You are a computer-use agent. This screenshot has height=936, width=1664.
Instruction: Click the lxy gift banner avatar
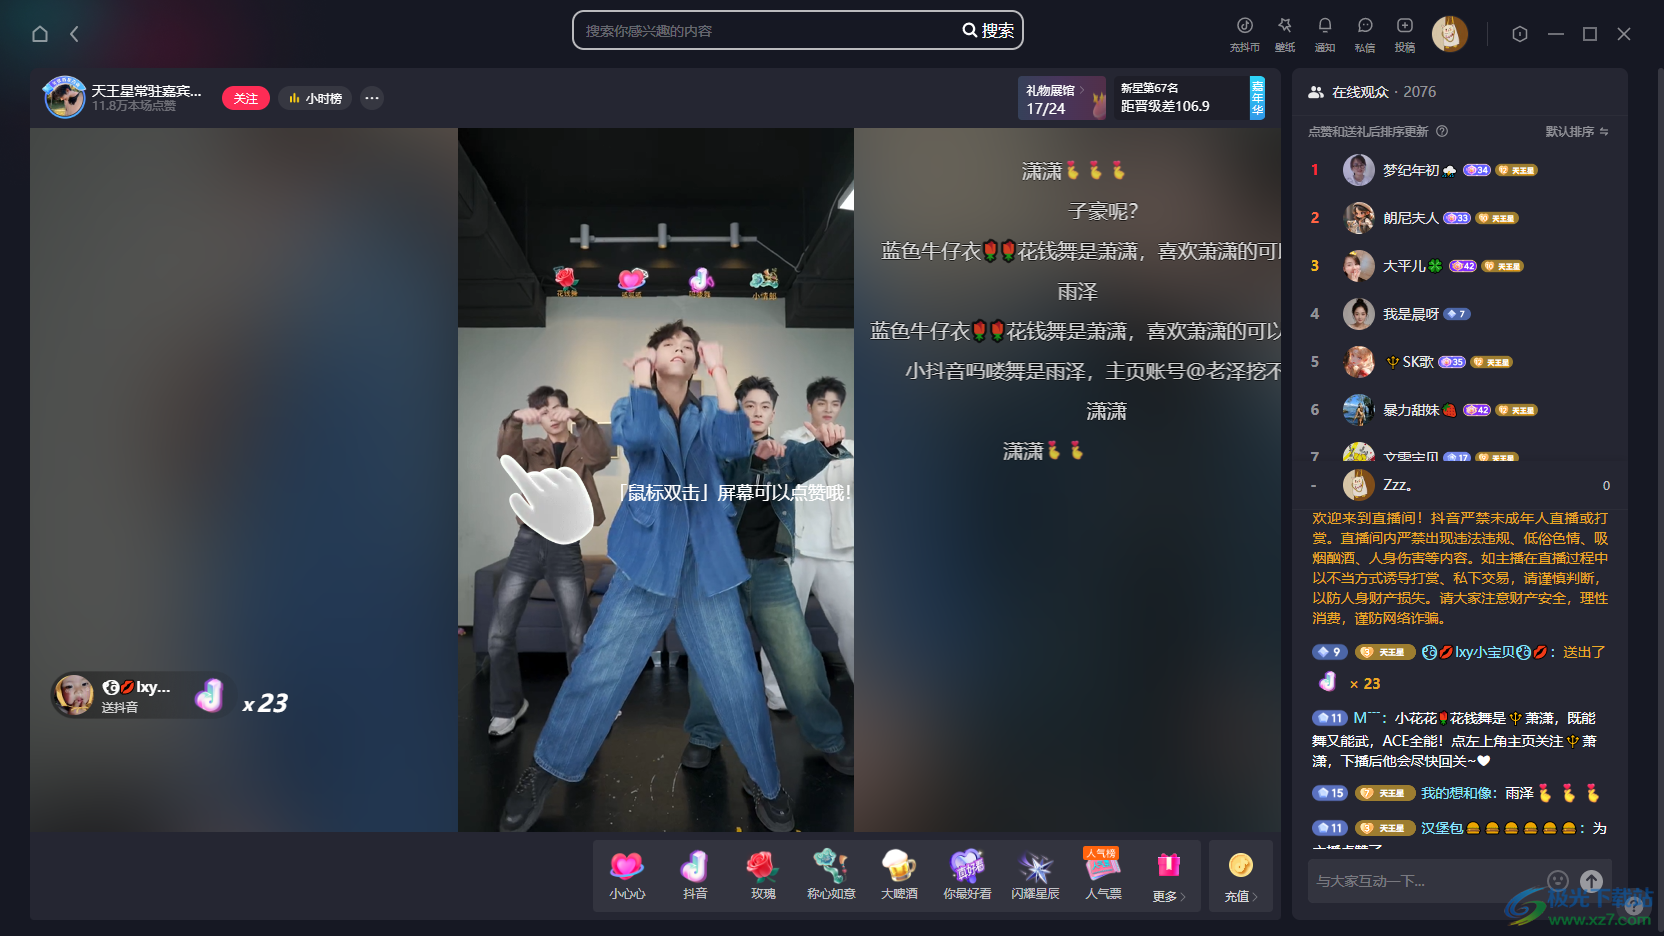pyautogui.click(x=74, y=694)
